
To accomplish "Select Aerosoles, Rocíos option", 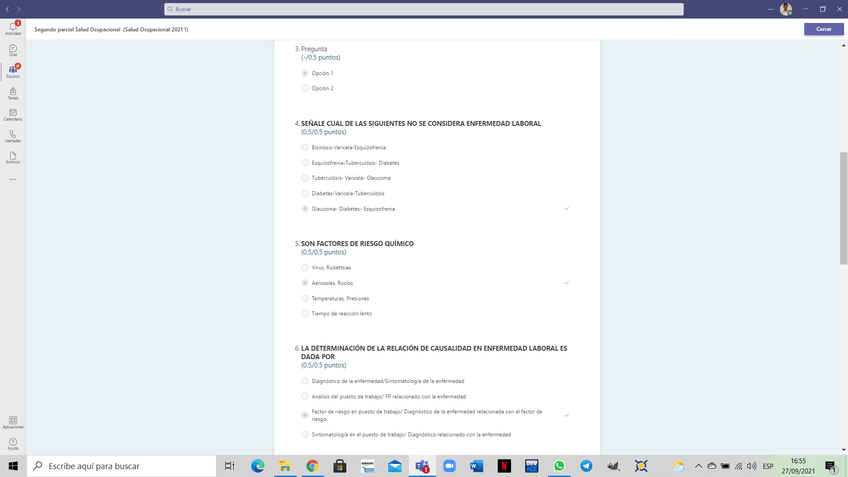I will [x=305, y=283].
